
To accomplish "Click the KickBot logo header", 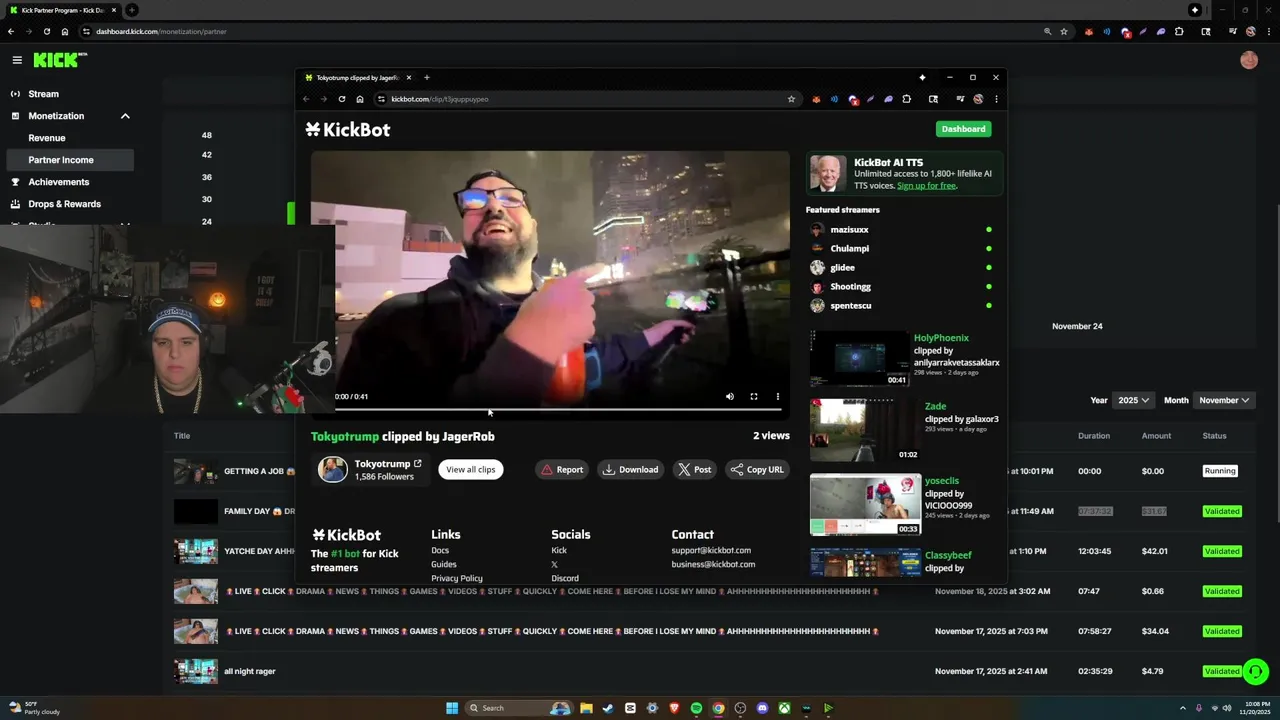I will click(x=348, y=129).
